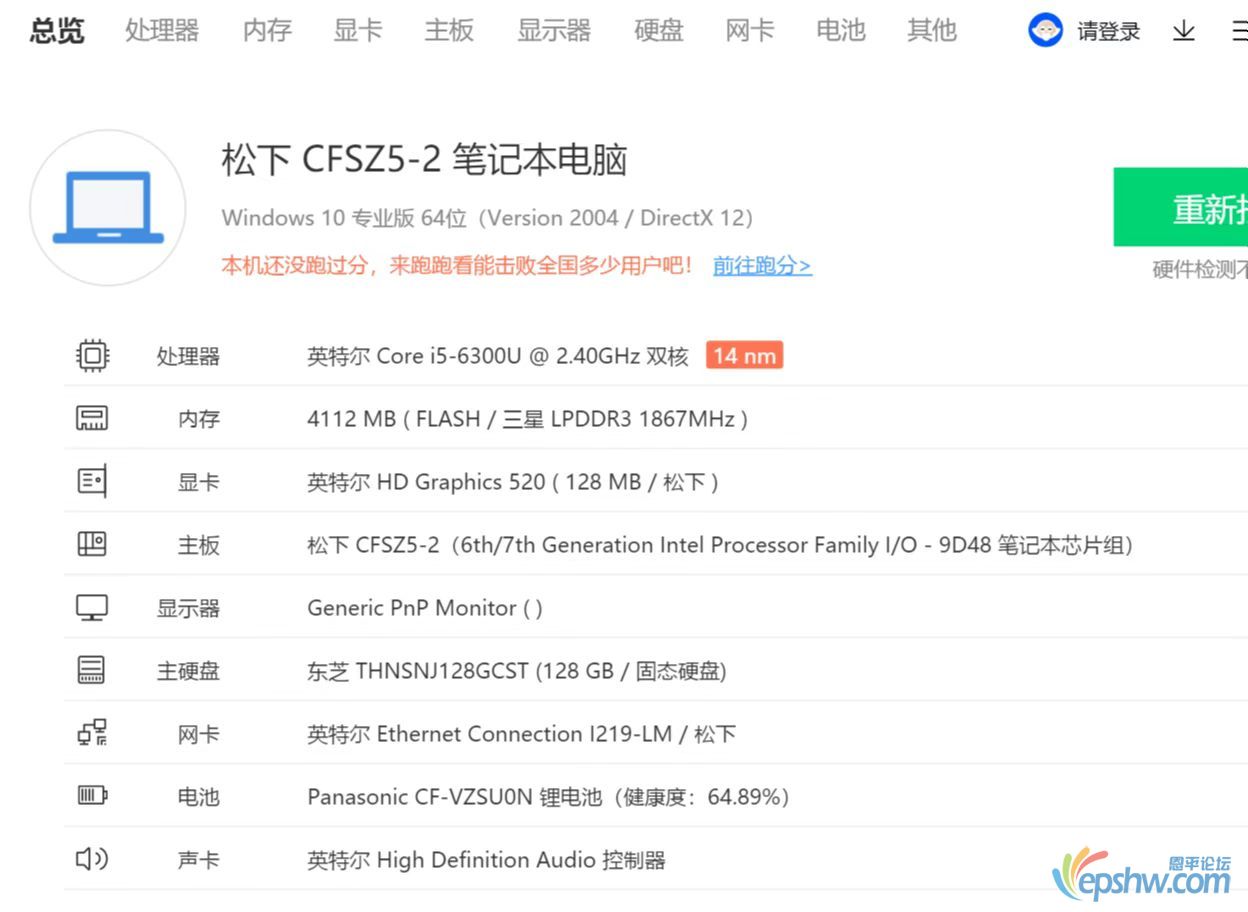Click the 英特尔 HD Graphics 520 value
This screenshot has height=912, width=1248.
(x=513, y=482)
